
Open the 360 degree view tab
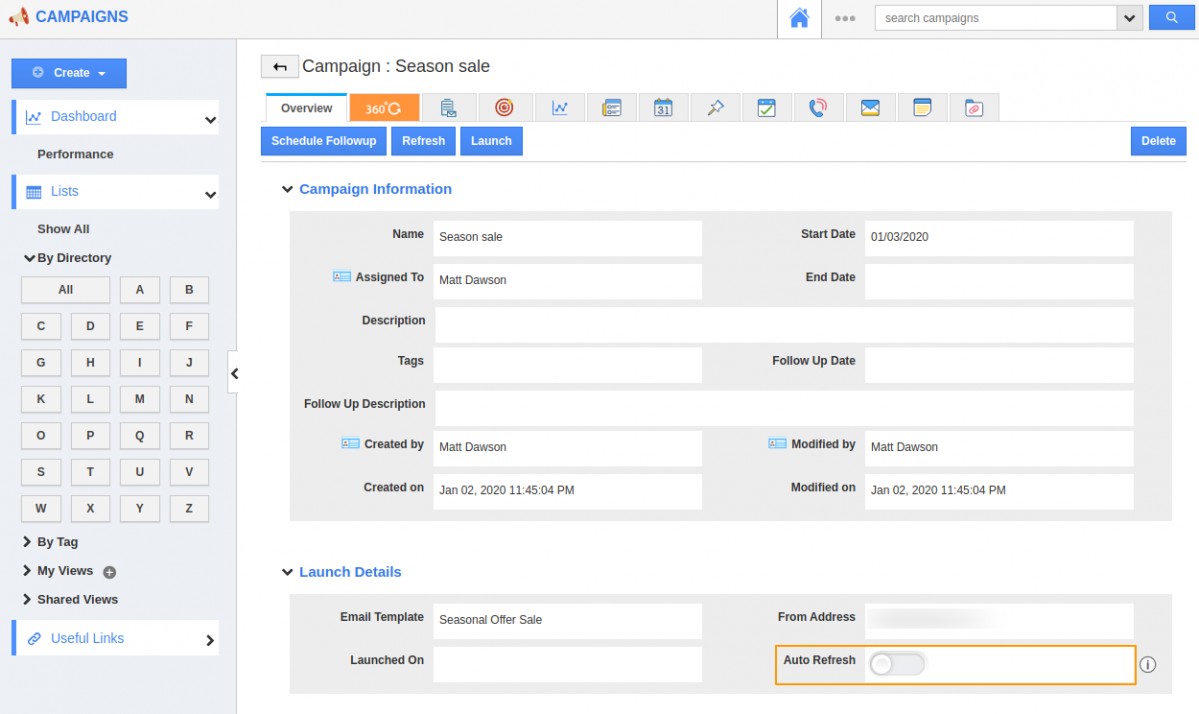[x=384, y=108]
